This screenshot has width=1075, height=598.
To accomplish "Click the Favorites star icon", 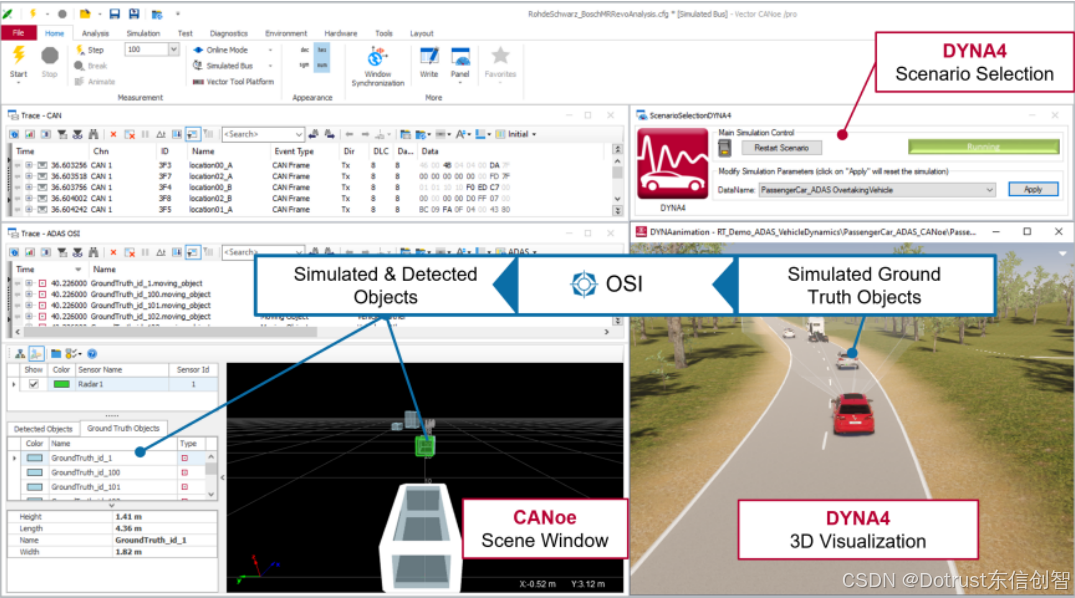I will tap(500, 56).
